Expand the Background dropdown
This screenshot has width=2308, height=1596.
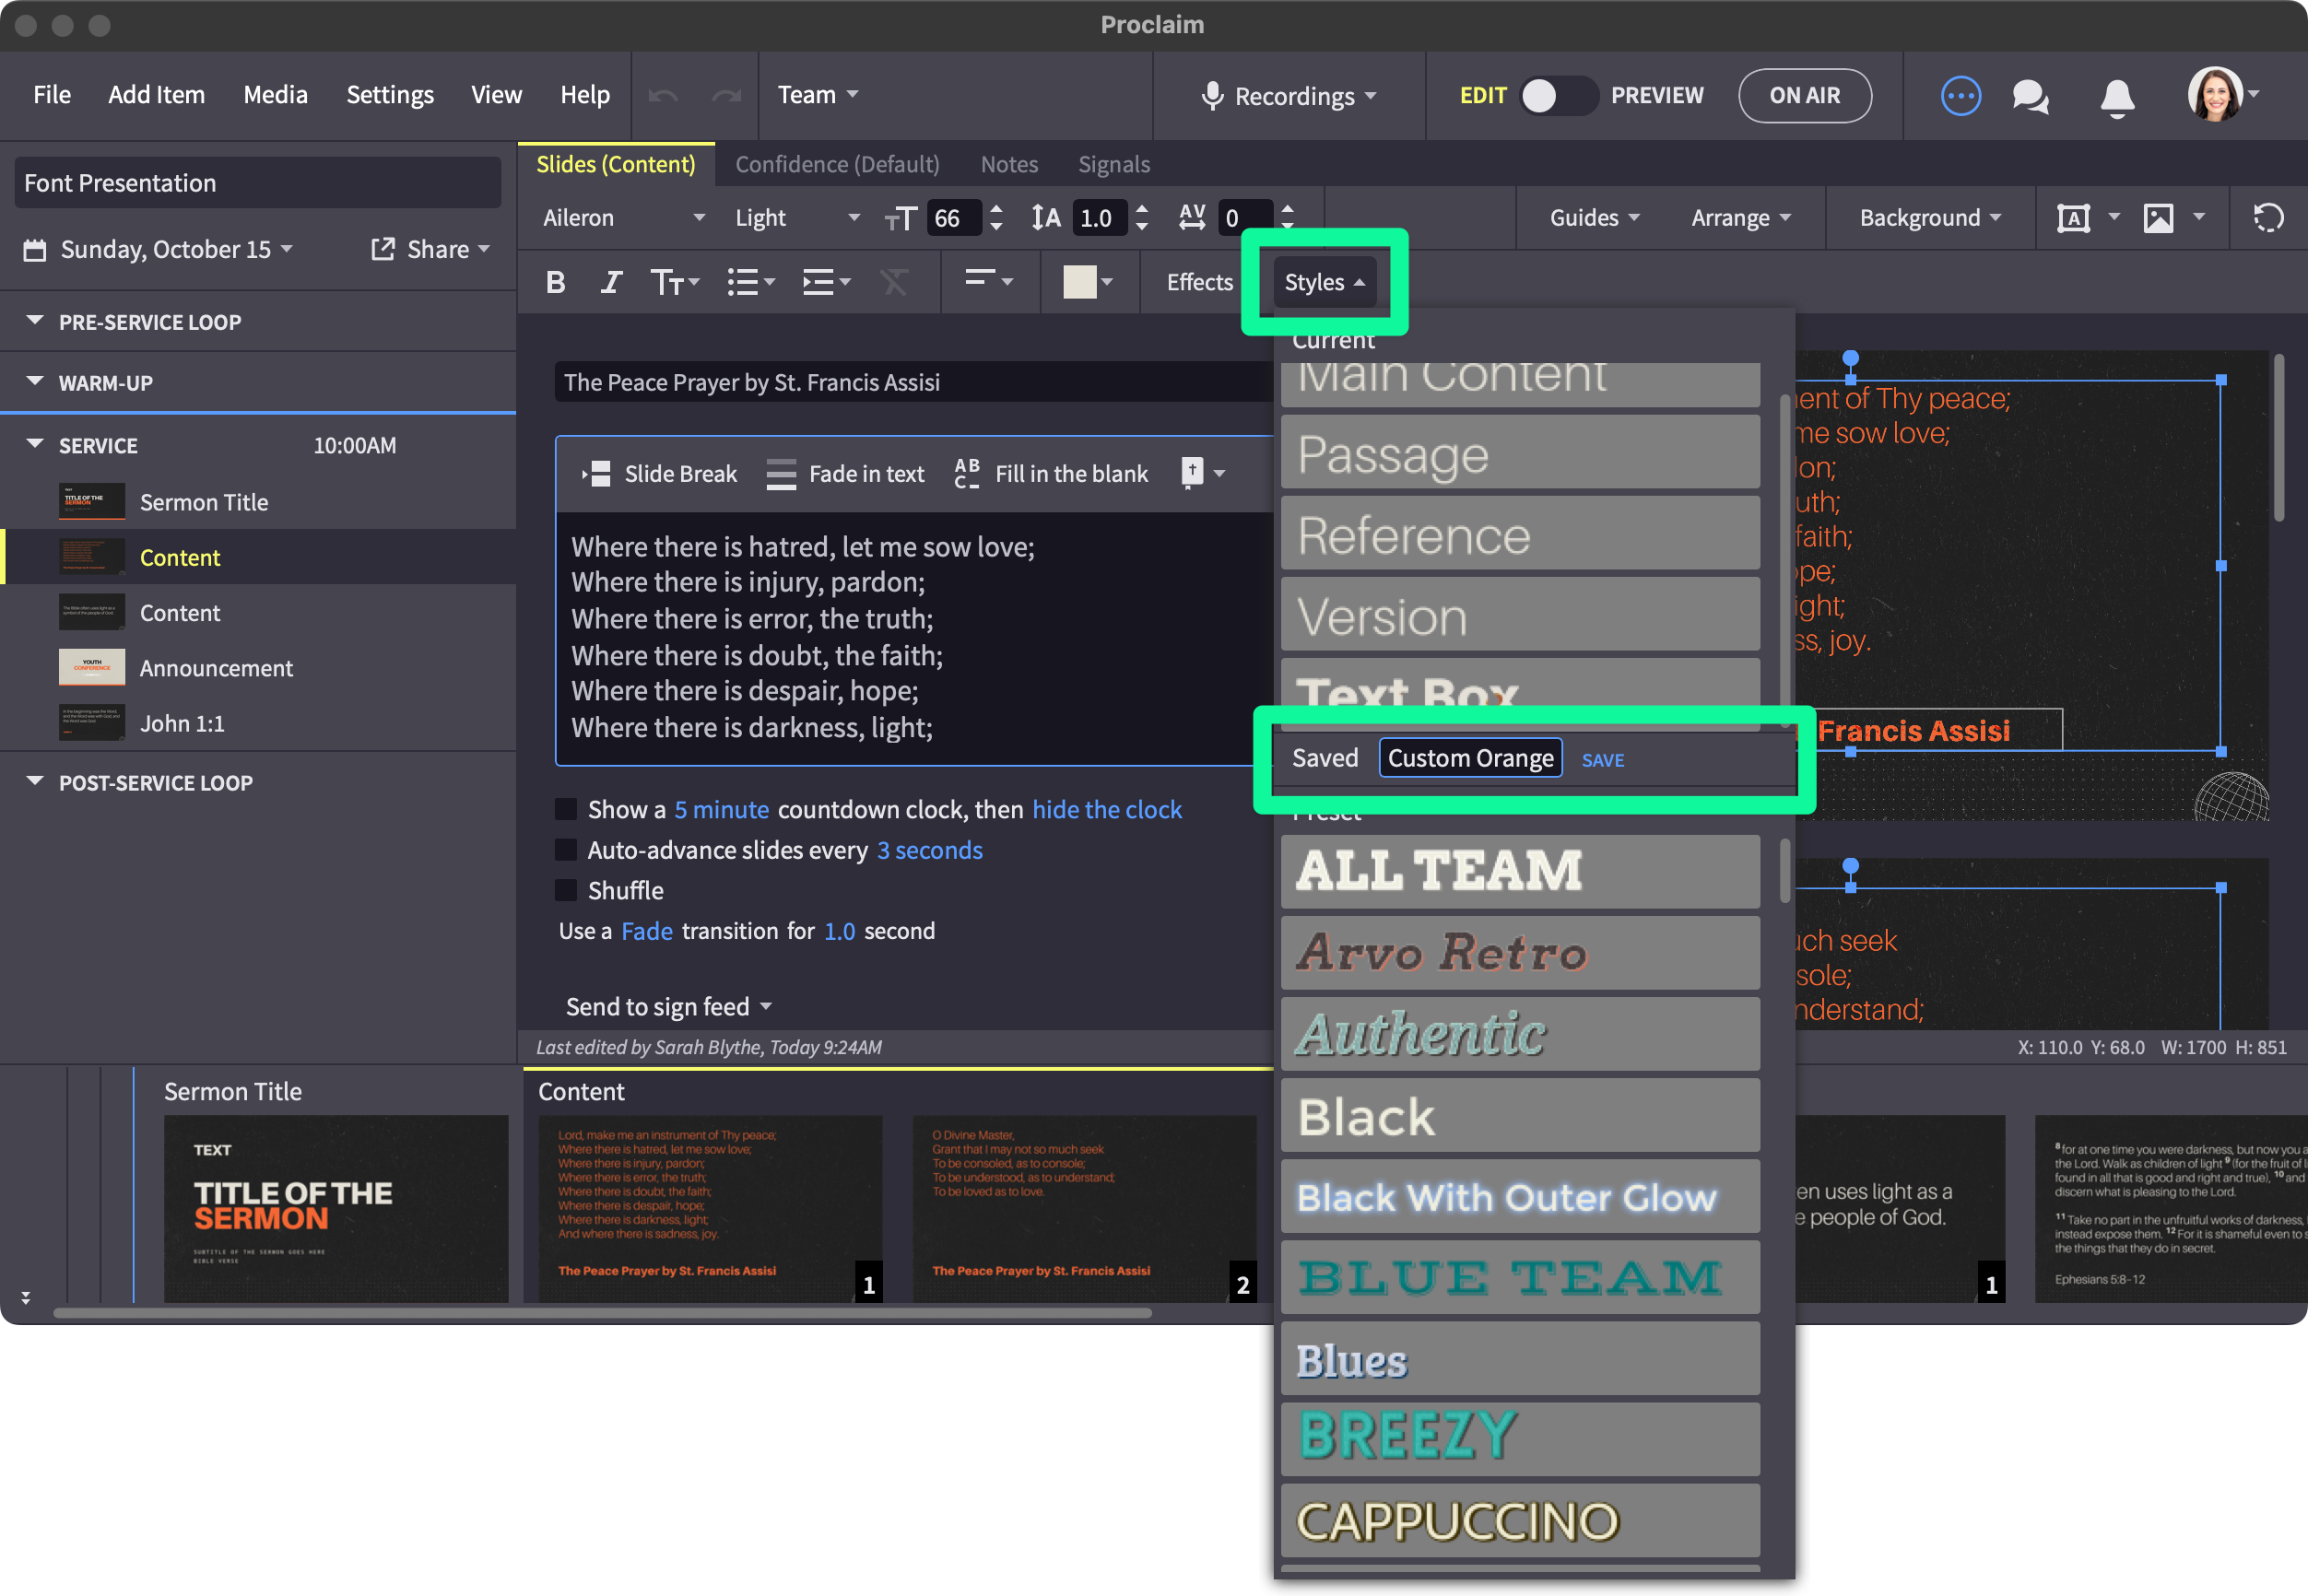click(1929, 218)
